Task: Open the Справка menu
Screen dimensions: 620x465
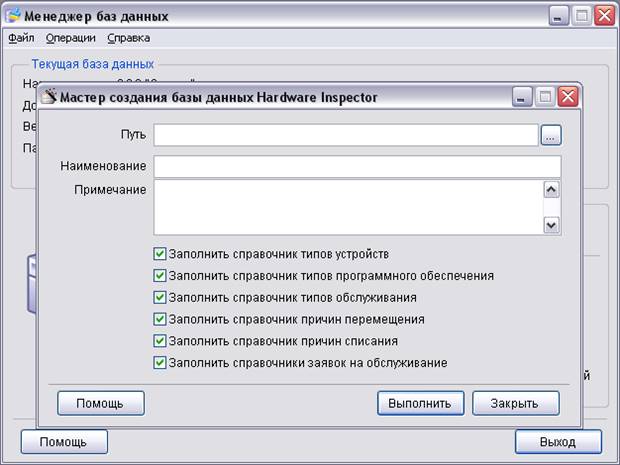Action: click(128, 38)
